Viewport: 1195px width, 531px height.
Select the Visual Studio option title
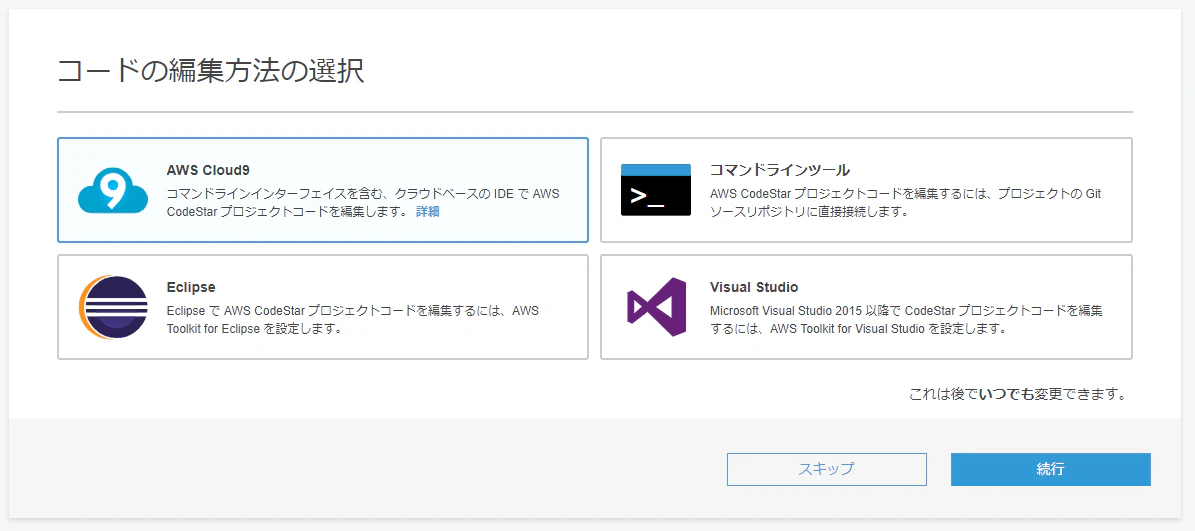754,287
